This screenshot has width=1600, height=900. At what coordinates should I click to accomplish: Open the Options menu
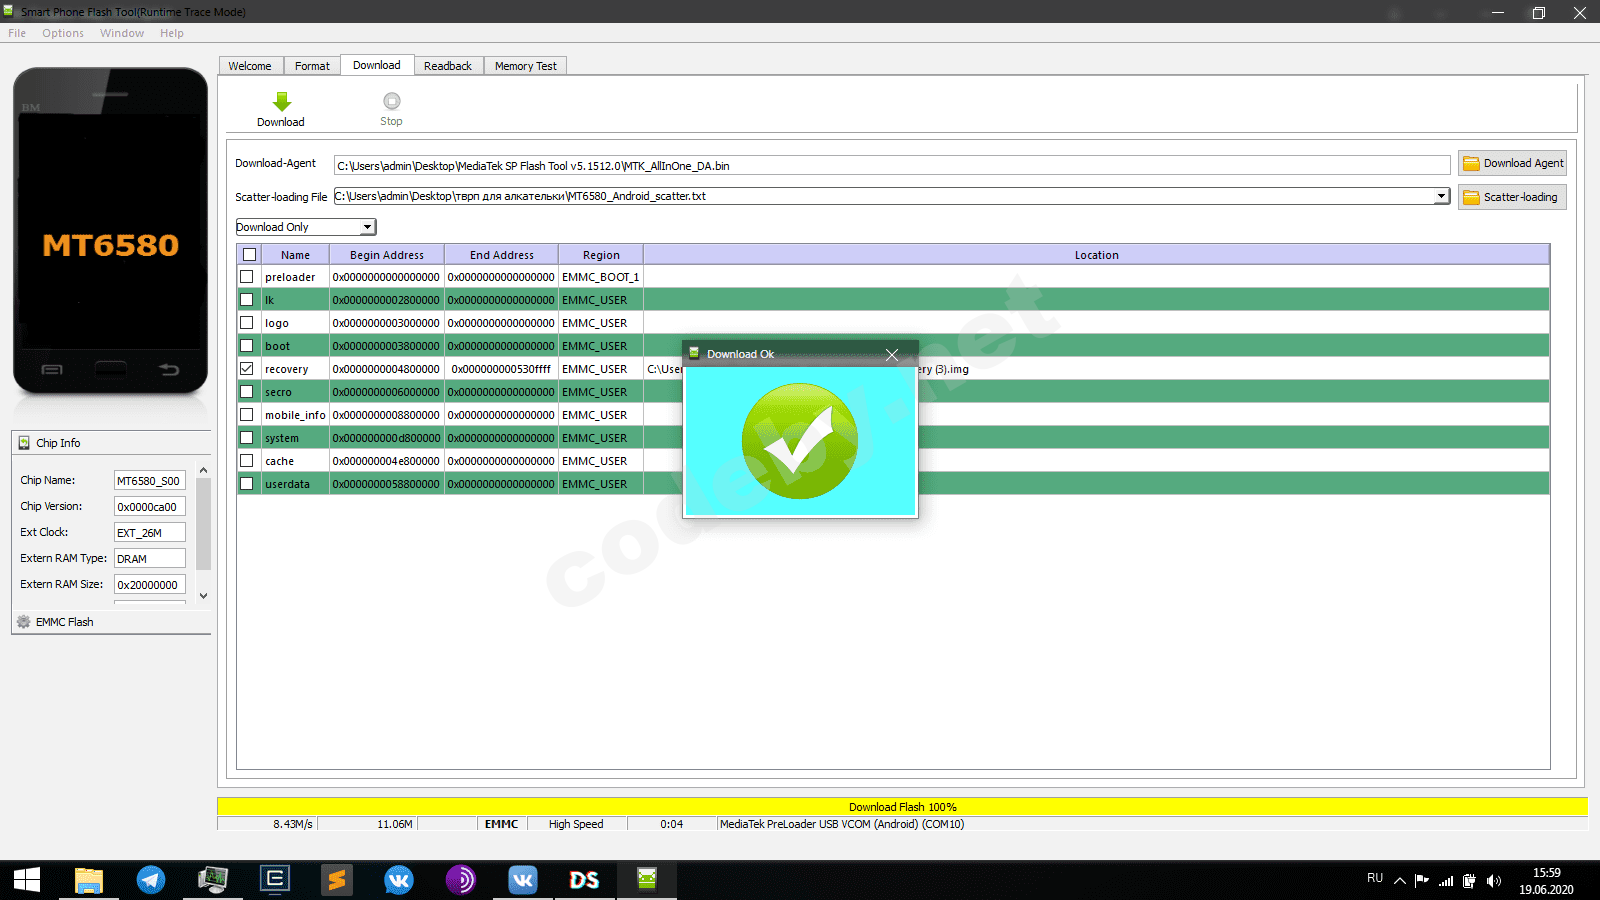click(x=63, y=33)
